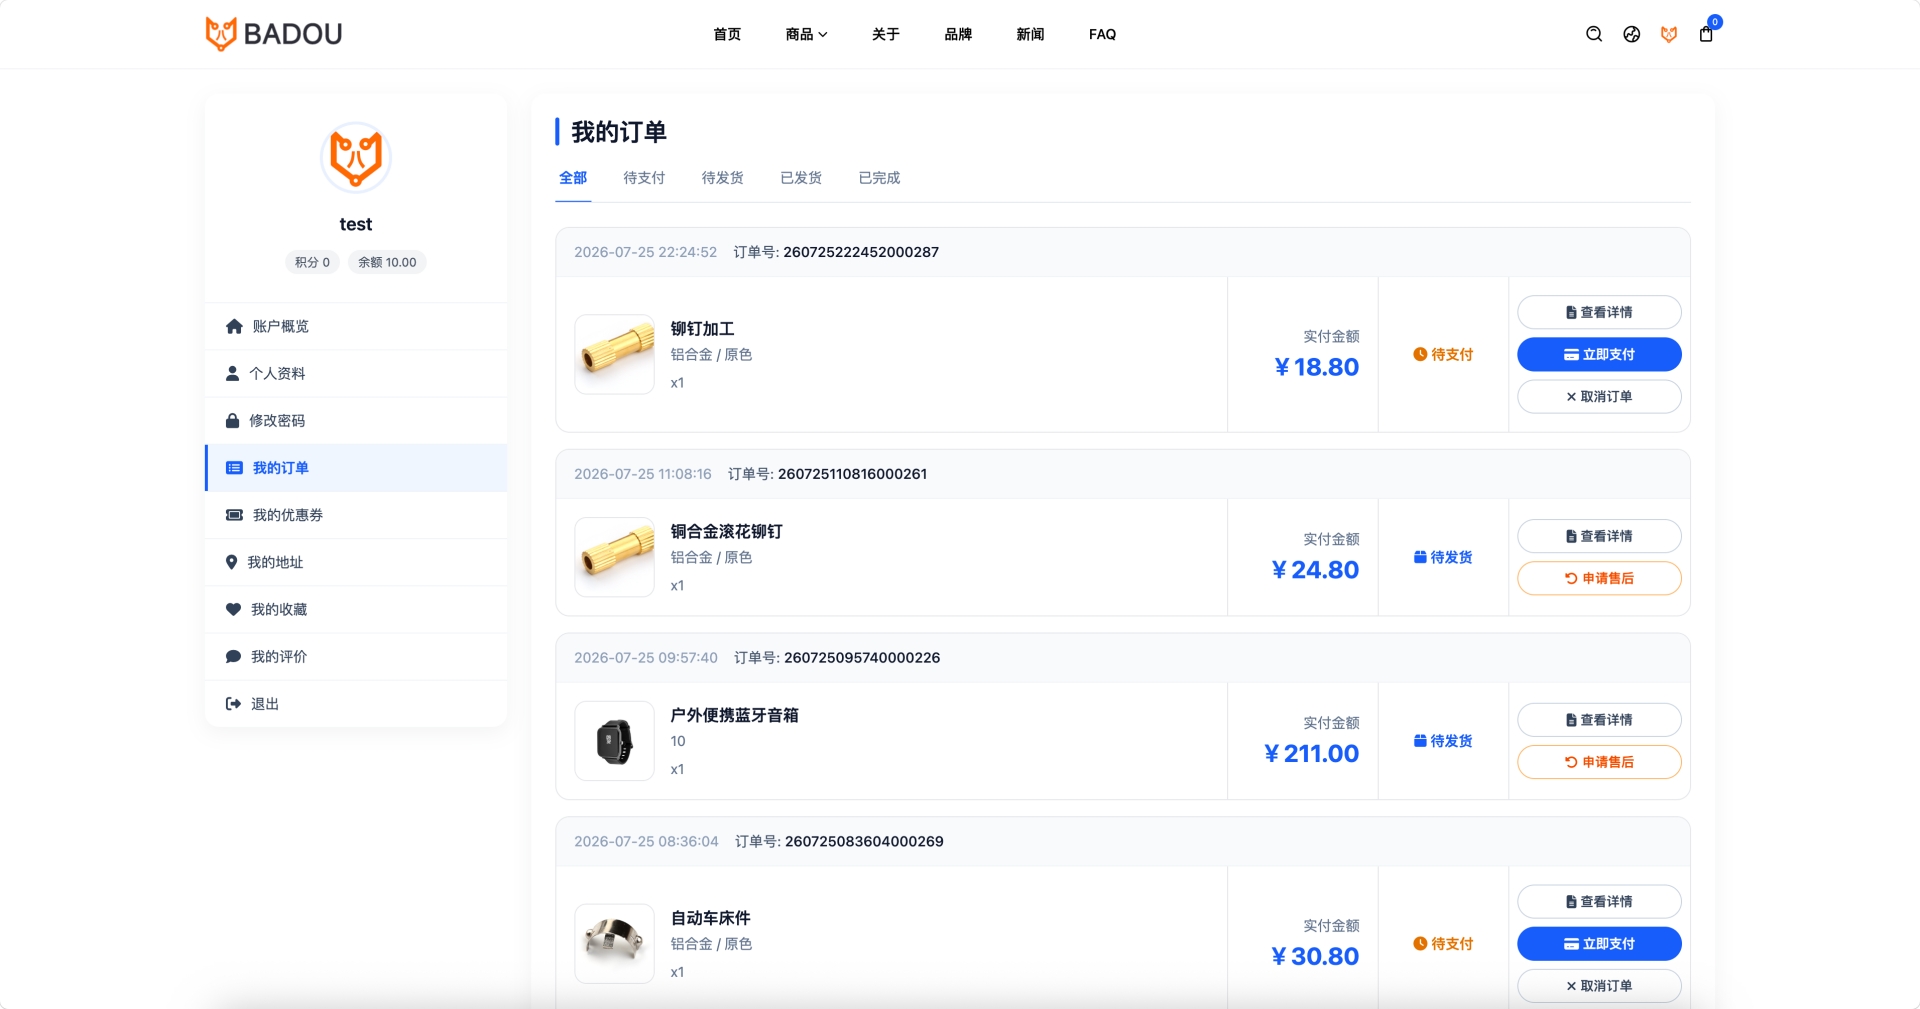Click the user avatar fox image

356,157
